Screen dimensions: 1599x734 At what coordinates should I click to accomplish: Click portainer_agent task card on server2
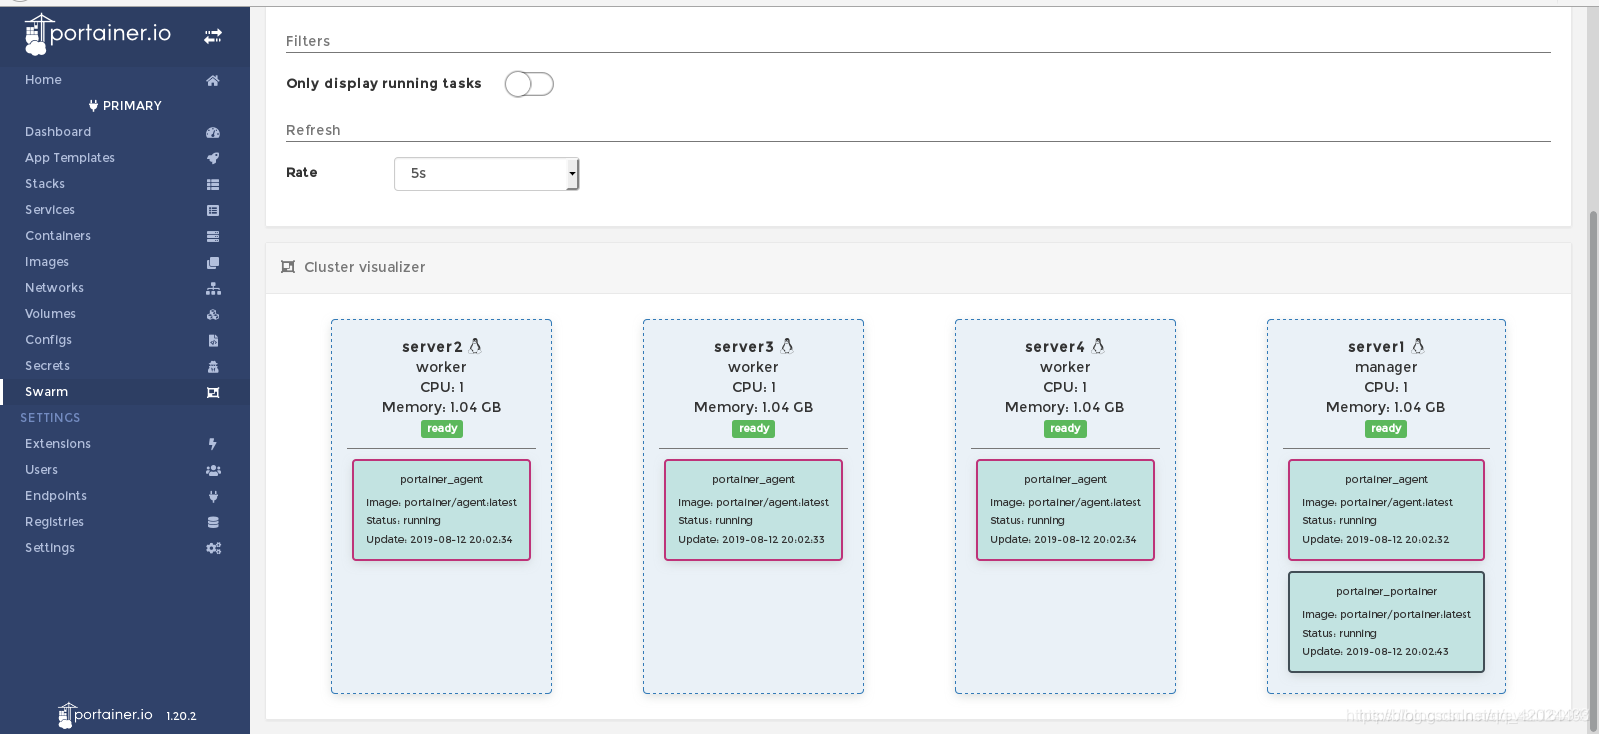click(x=441, y=510)
